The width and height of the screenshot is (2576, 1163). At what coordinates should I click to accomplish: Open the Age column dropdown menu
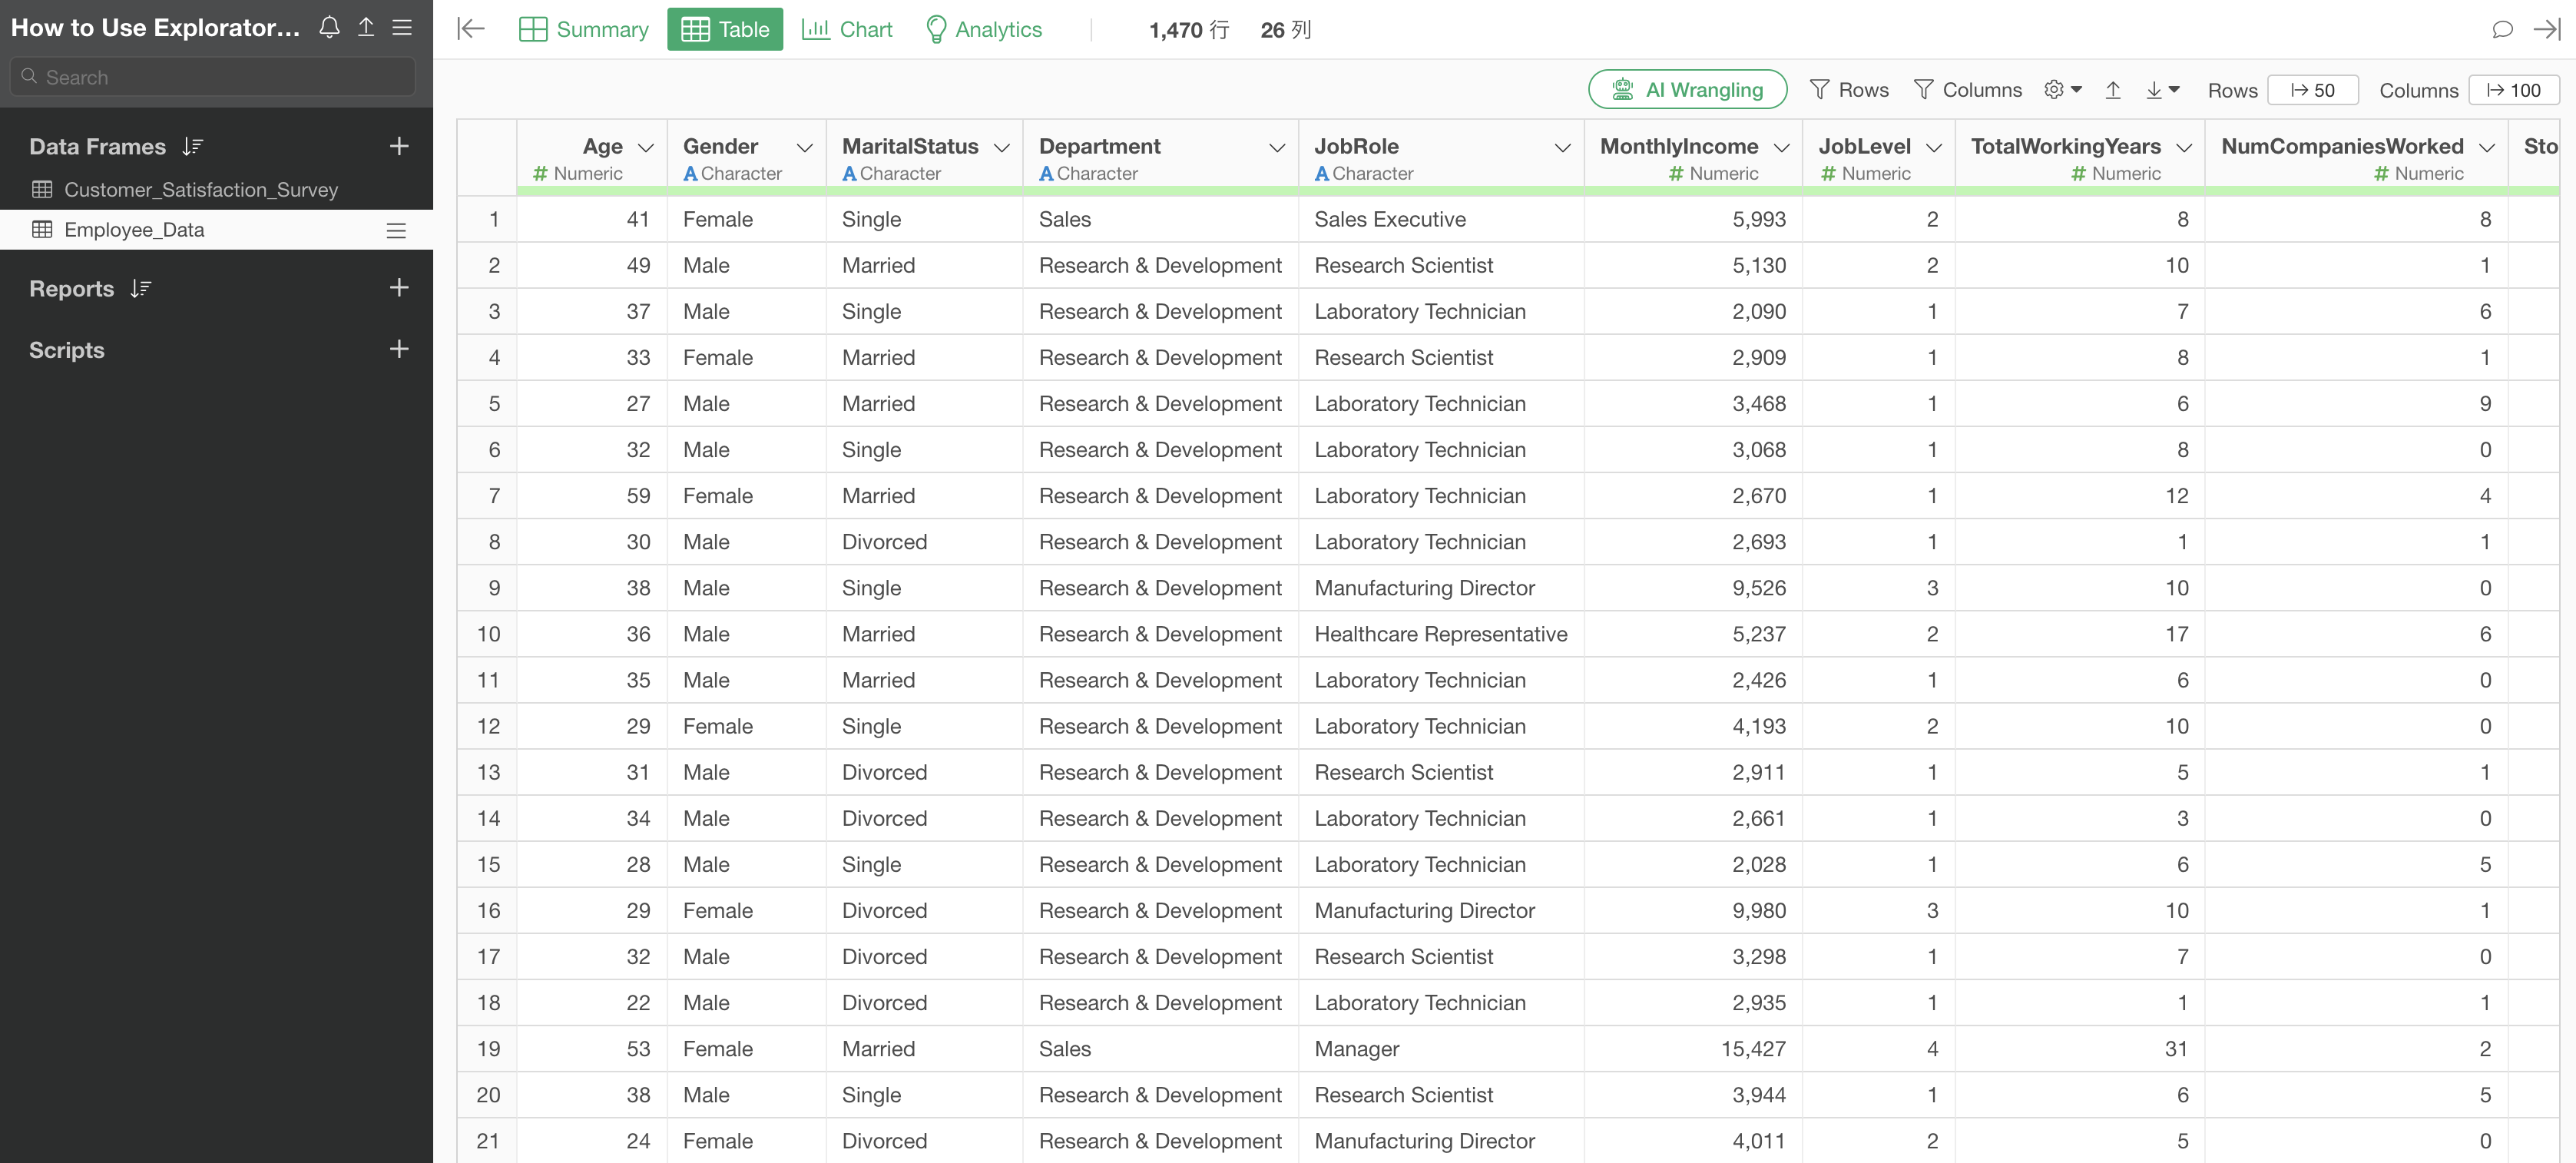coord(646,148)
